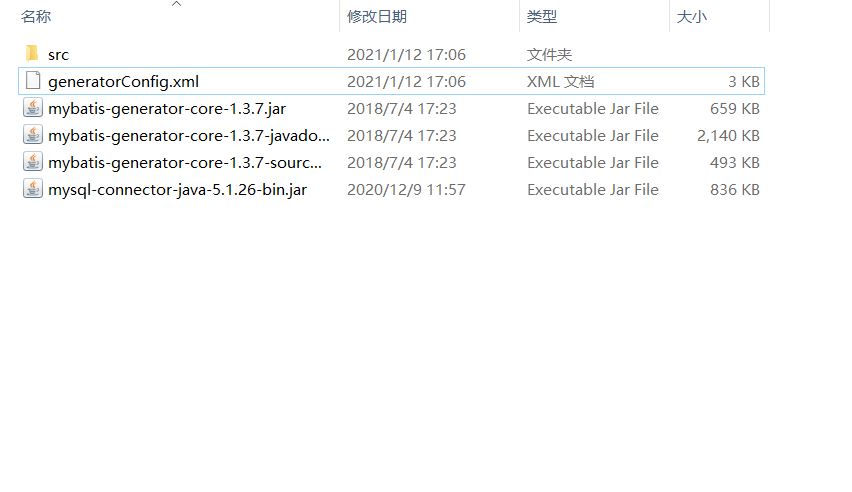The image size is (852, 492).
Task: Click the 2020/12/9 11:57 date cell
Action: [x=406, y=190]
